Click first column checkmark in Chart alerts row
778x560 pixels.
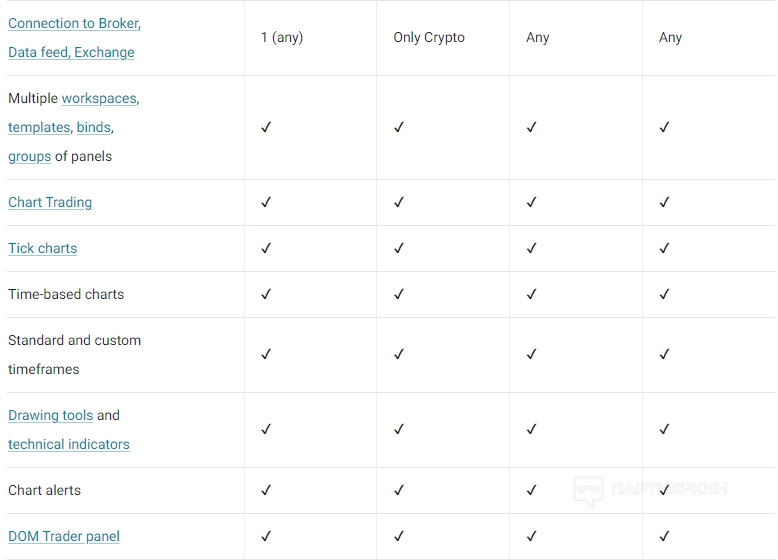pyautogui.click(x=266, y=490)
